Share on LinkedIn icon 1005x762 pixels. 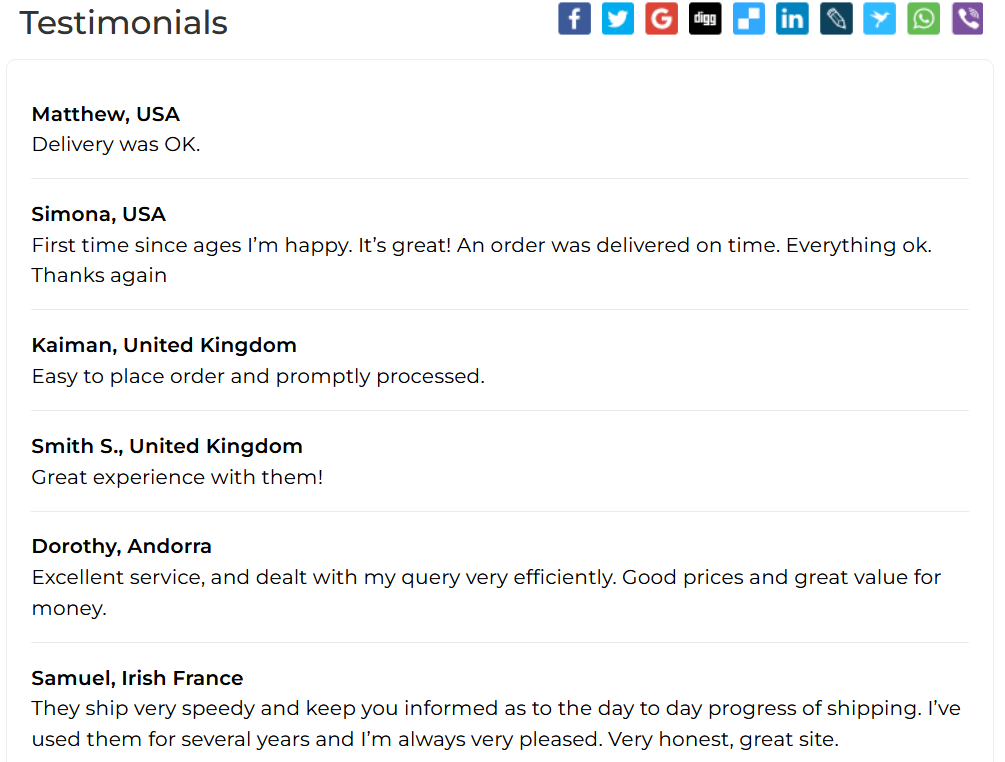pos(792,19)
